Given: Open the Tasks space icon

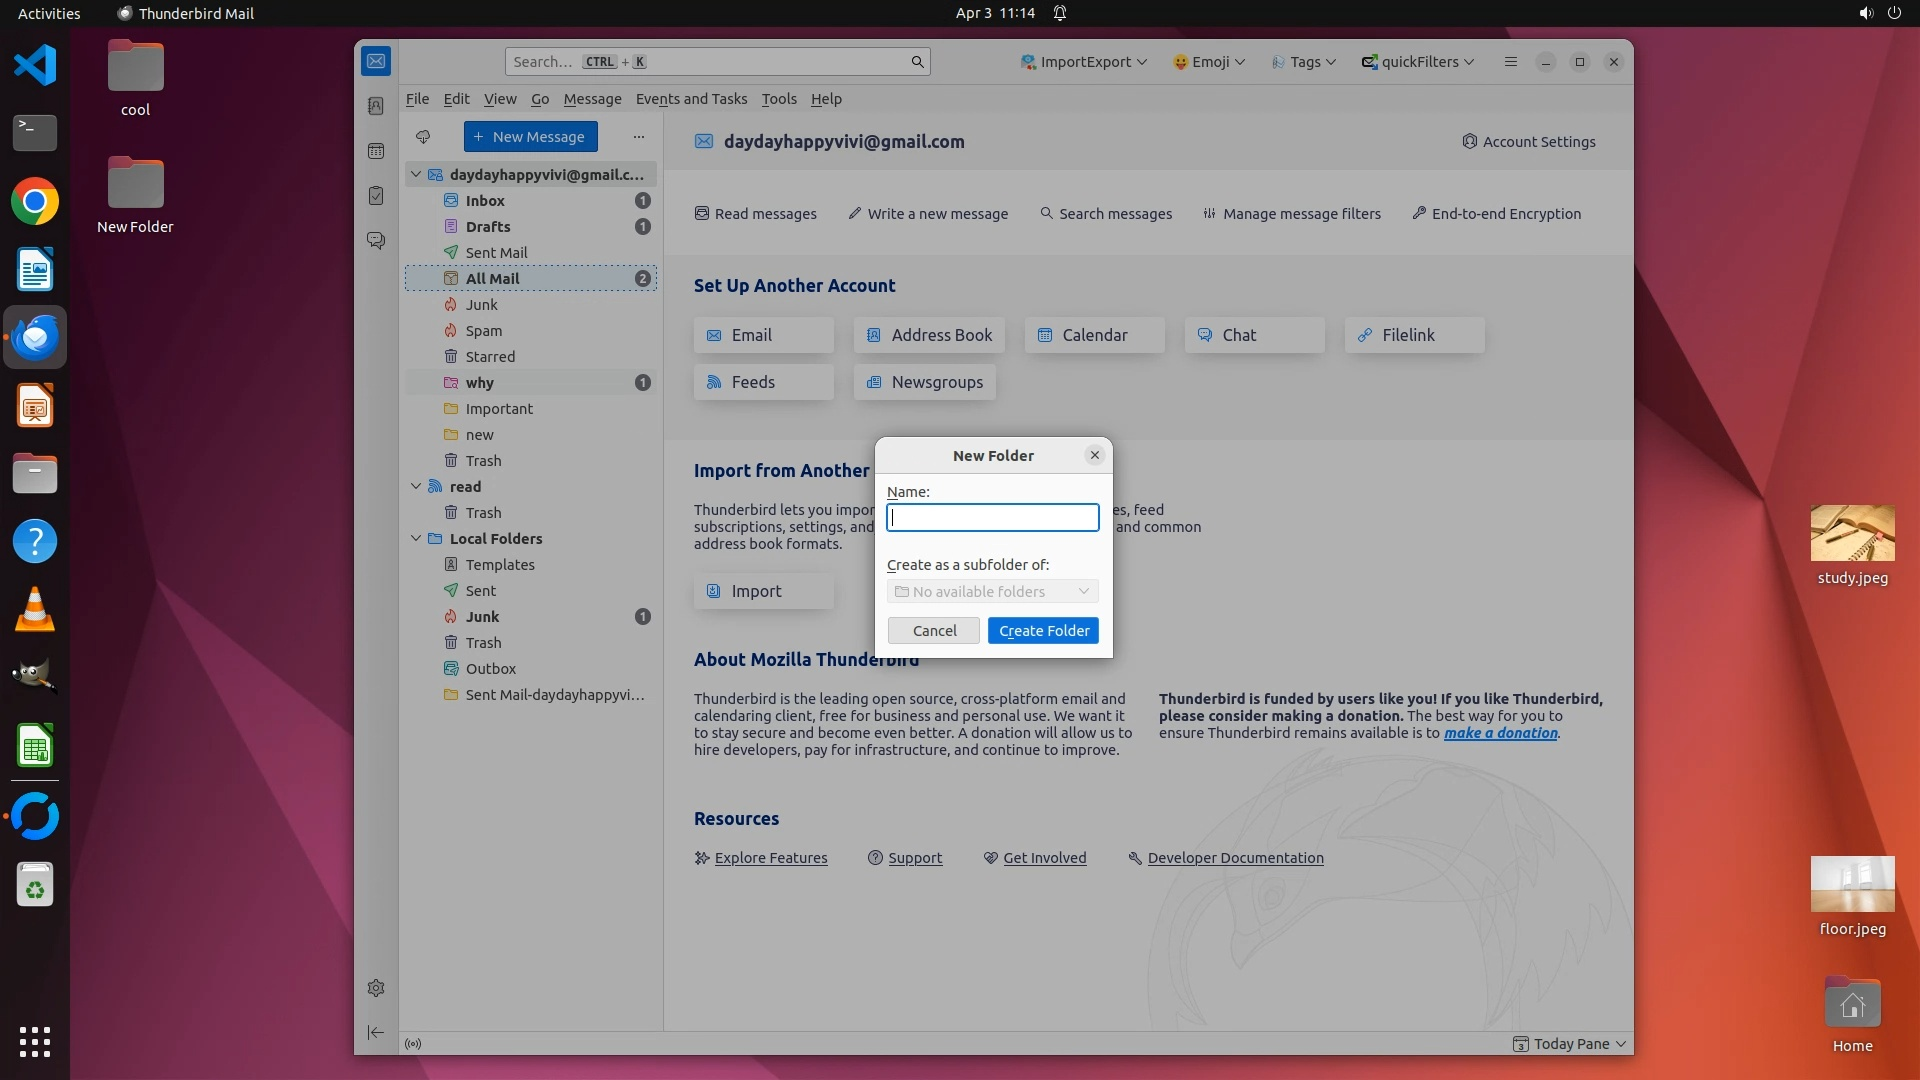Looking at the screenshot, I should [x=376, y=196].
